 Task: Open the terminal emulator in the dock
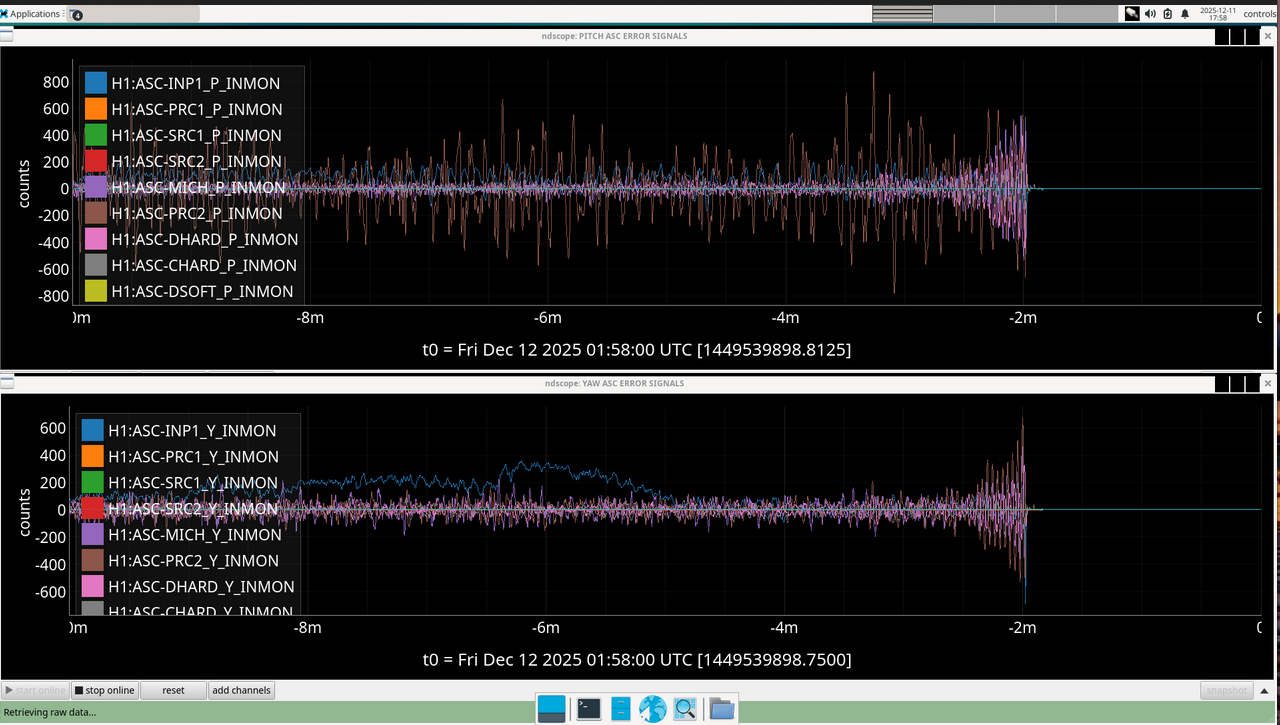pos(589,709)
